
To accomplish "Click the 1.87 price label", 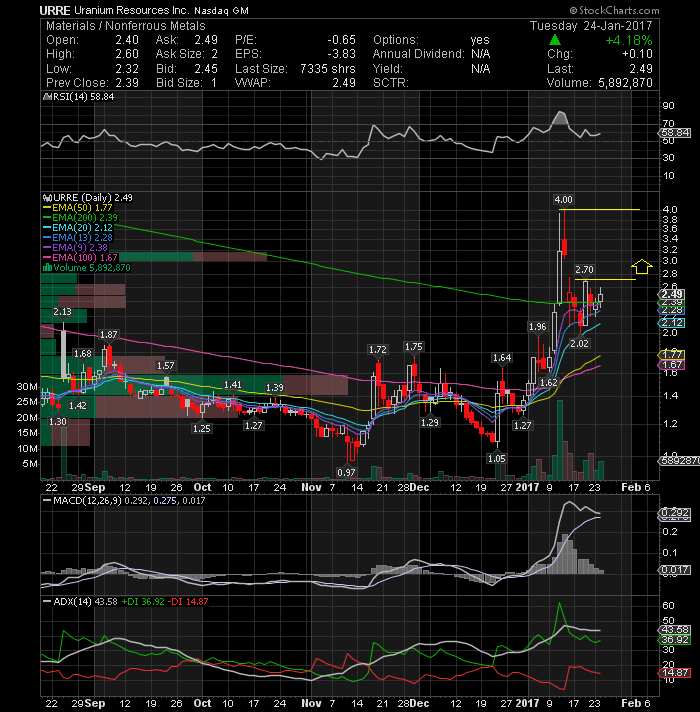I will click(108, 334).
